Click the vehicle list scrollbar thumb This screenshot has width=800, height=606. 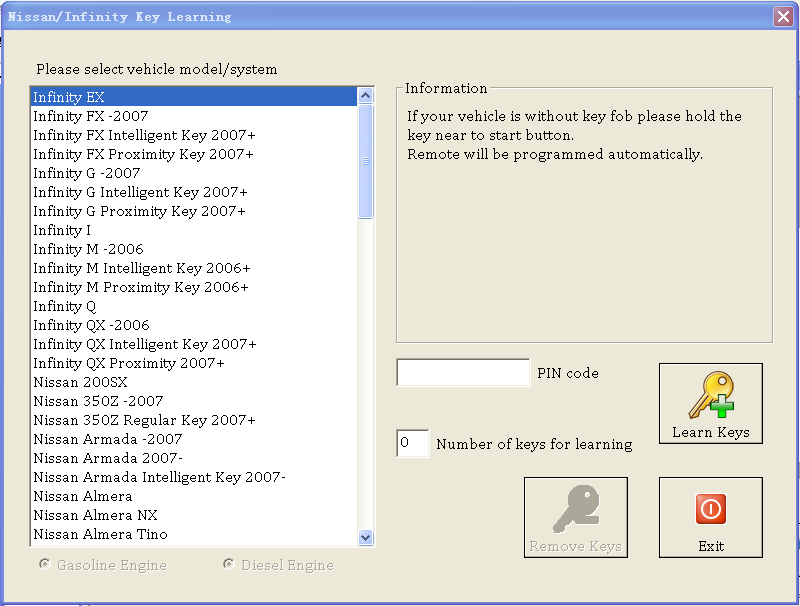click(365, 161)
